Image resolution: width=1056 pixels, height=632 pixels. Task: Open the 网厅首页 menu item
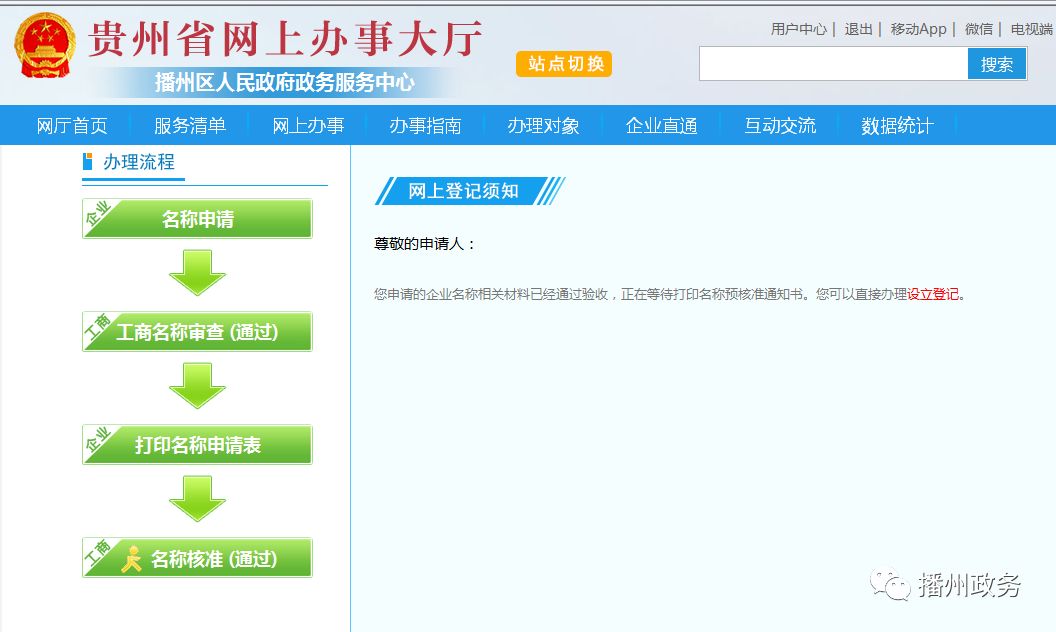click(72, 126)
